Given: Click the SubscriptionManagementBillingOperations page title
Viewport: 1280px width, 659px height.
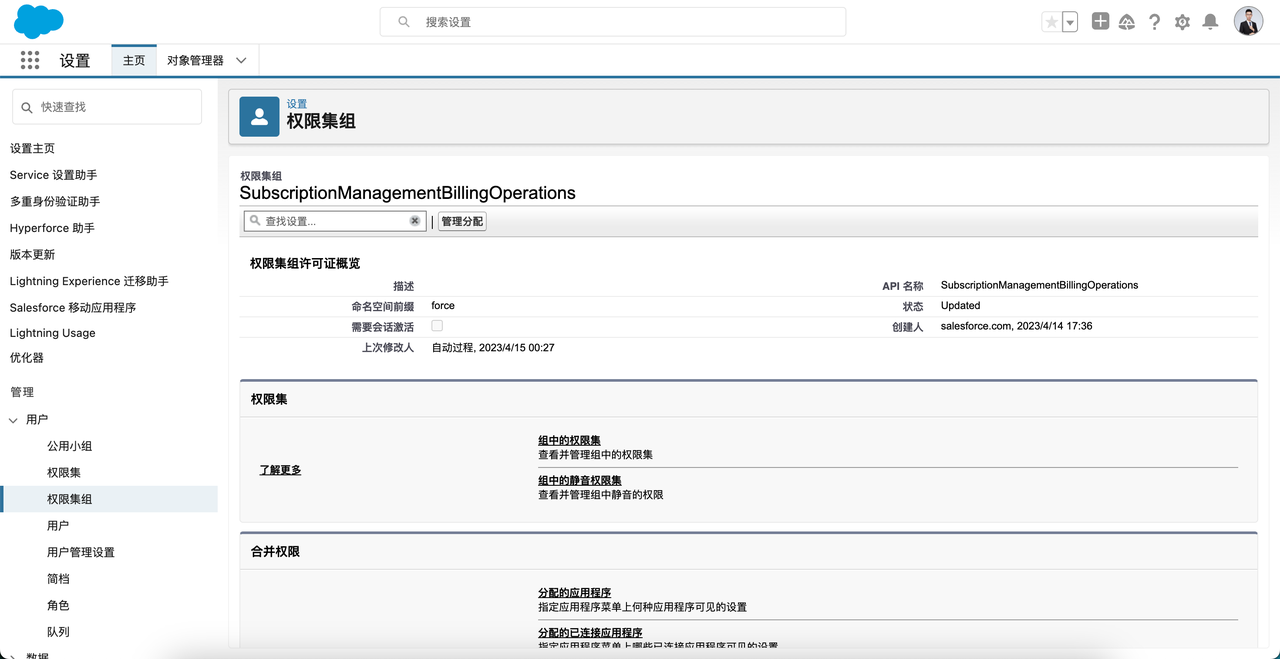Looking at the screenshot, I should pyautogui.click(x=408, y=193).
